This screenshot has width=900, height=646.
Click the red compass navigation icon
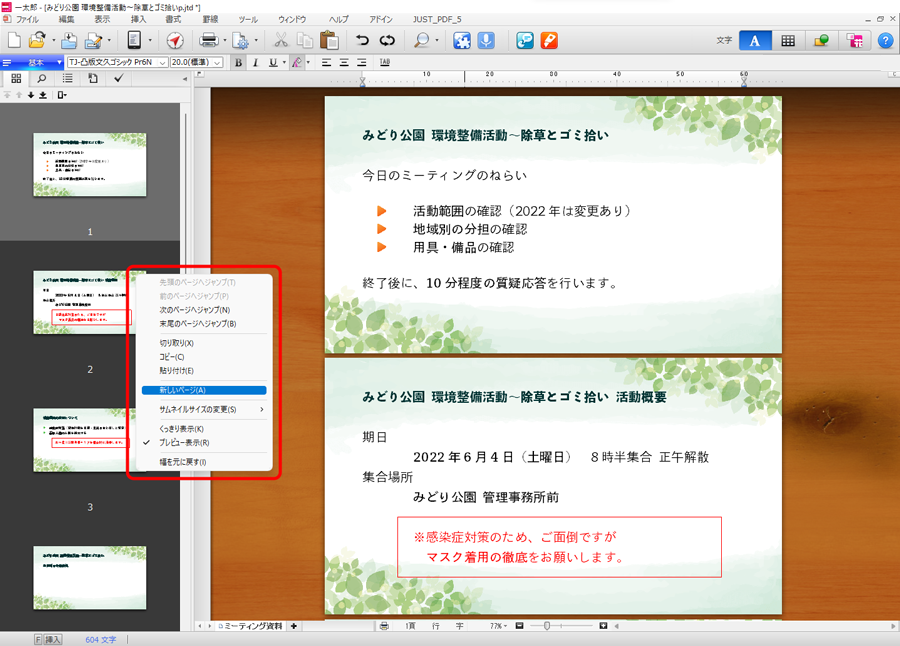coord(175,41)
